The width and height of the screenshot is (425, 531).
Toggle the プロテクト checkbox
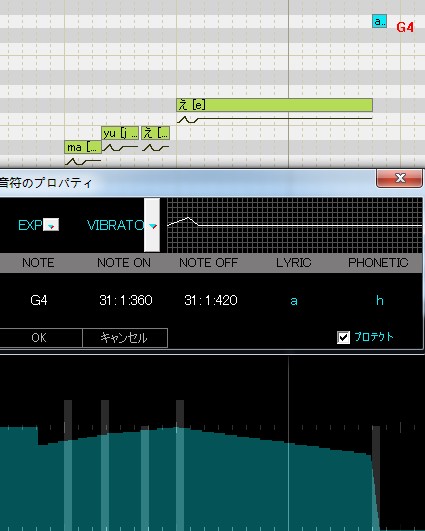click(x=343, y=337)
